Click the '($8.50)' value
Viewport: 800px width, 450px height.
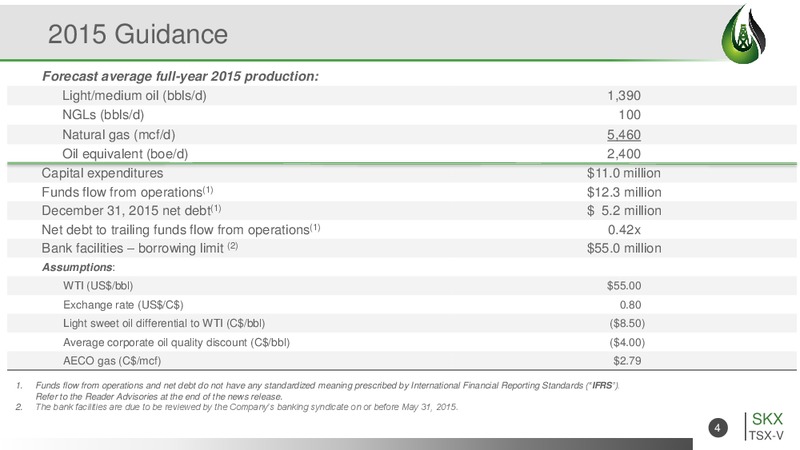tap(627, 323)
